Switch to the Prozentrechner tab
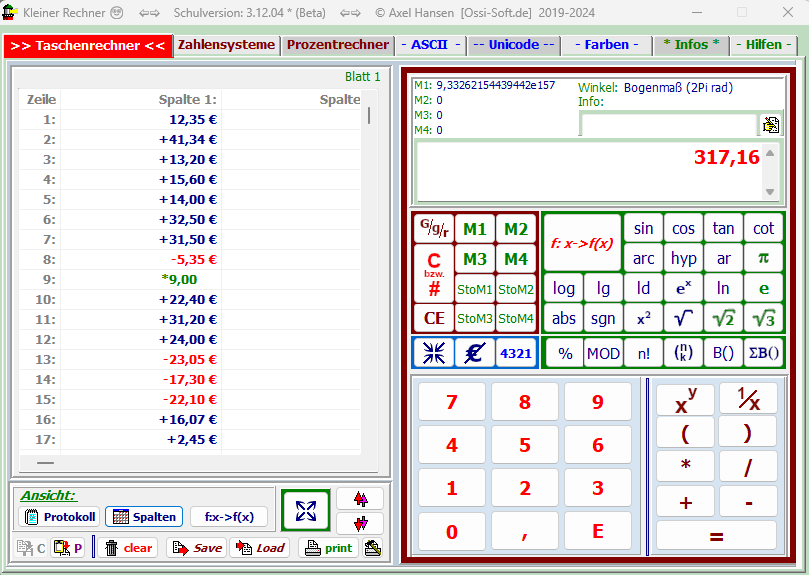 [337, 45]
